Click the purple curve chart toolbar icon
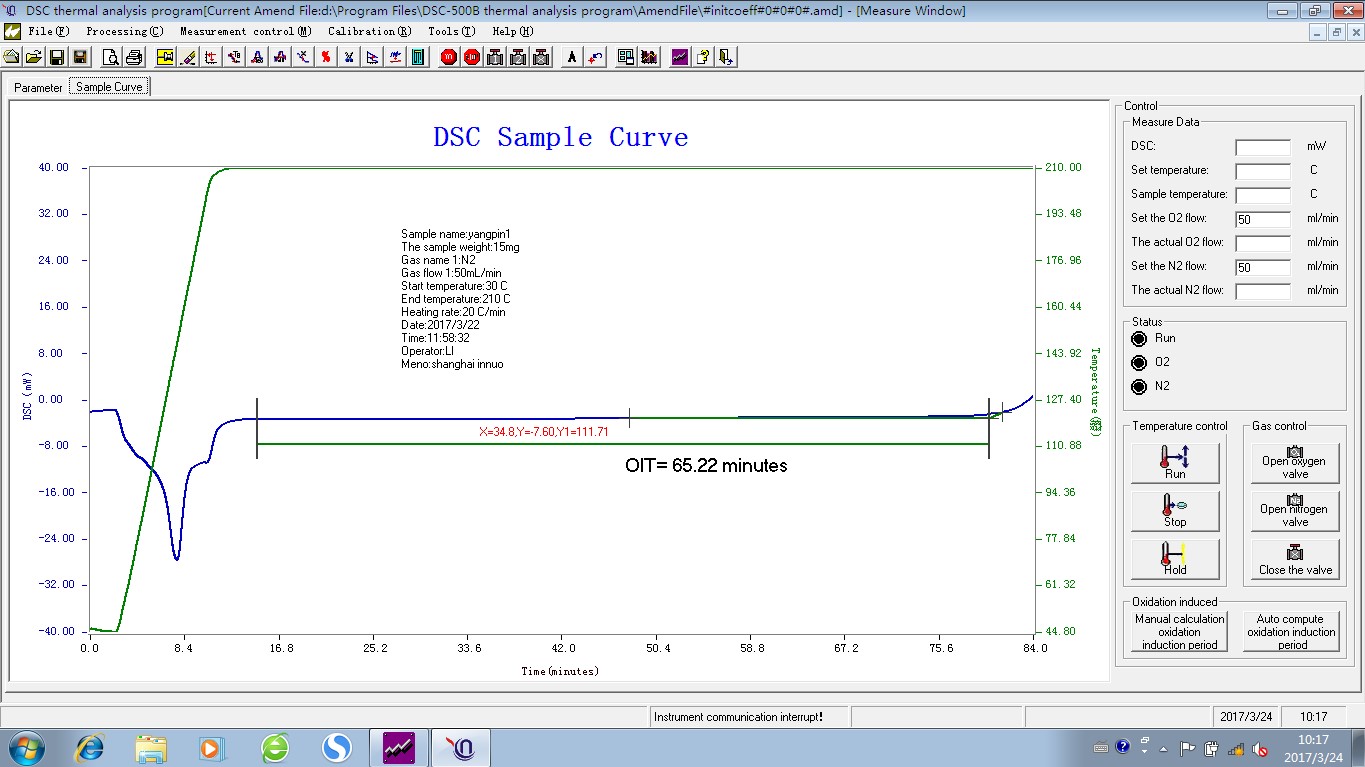The height and width of the screenshot is (767, 1365). pyautogui.click(x=680, y=57)
